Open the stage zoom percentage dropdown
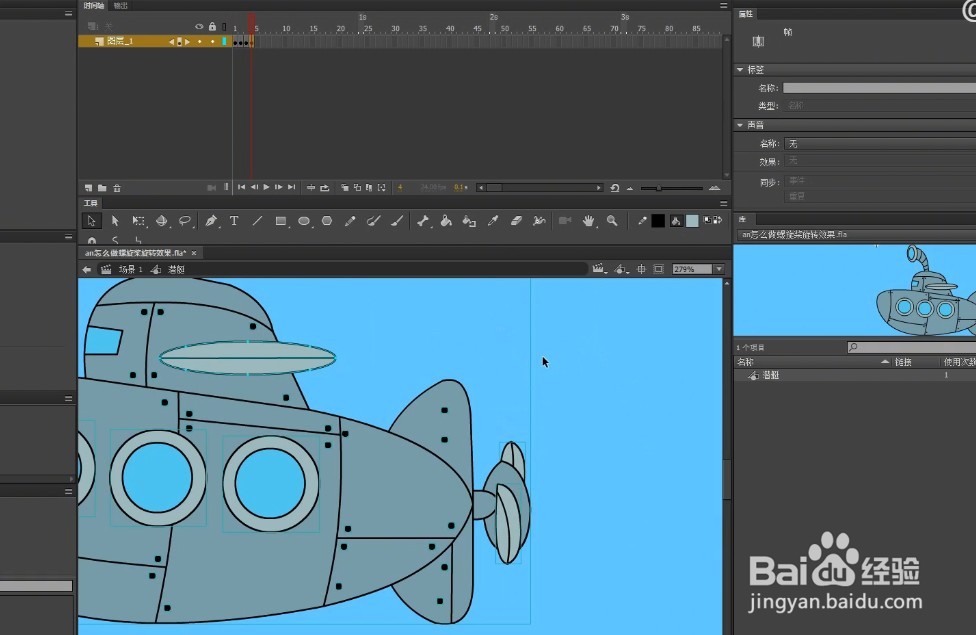976x635 pixels. click(x=719, y=269)
